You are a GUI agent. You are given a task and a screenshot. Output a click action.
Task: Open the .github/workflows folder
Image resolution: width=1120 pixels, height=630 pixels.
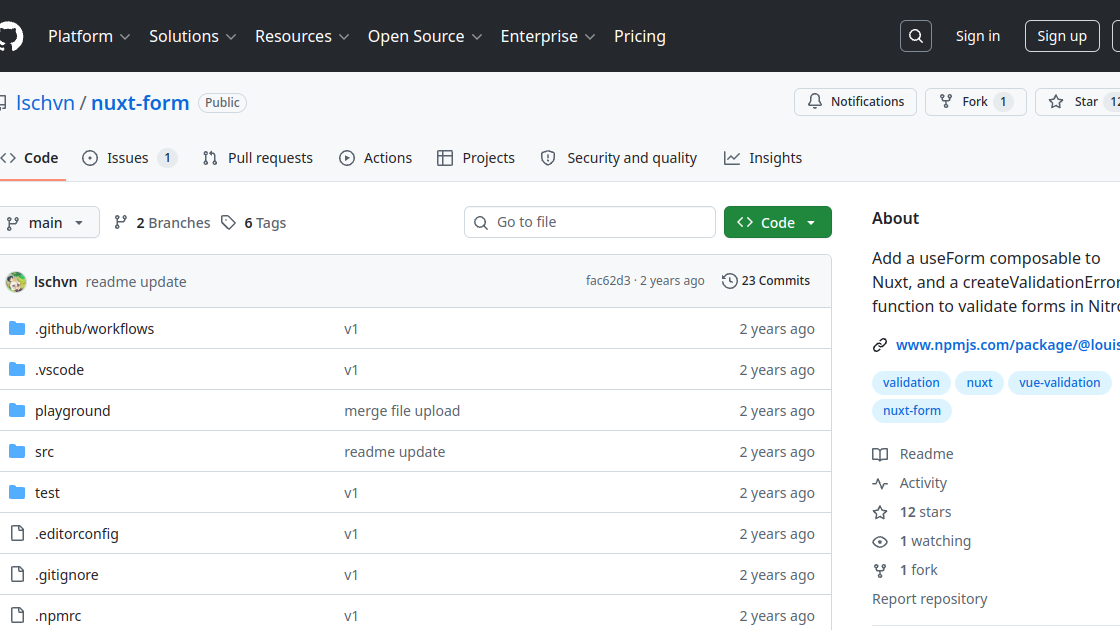[x=94, y=329]
